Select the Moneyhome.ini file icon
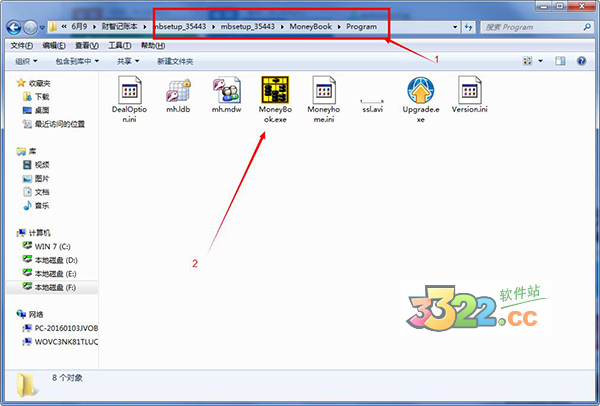Viewport: 600px width, 406px height. (324, 90)
